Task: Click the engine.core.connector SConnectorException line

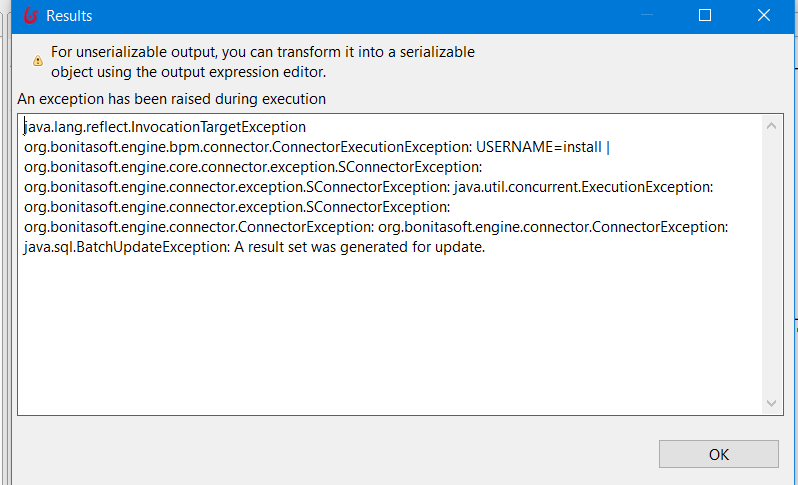Action: pyautogui.click(x=253, y=167)
